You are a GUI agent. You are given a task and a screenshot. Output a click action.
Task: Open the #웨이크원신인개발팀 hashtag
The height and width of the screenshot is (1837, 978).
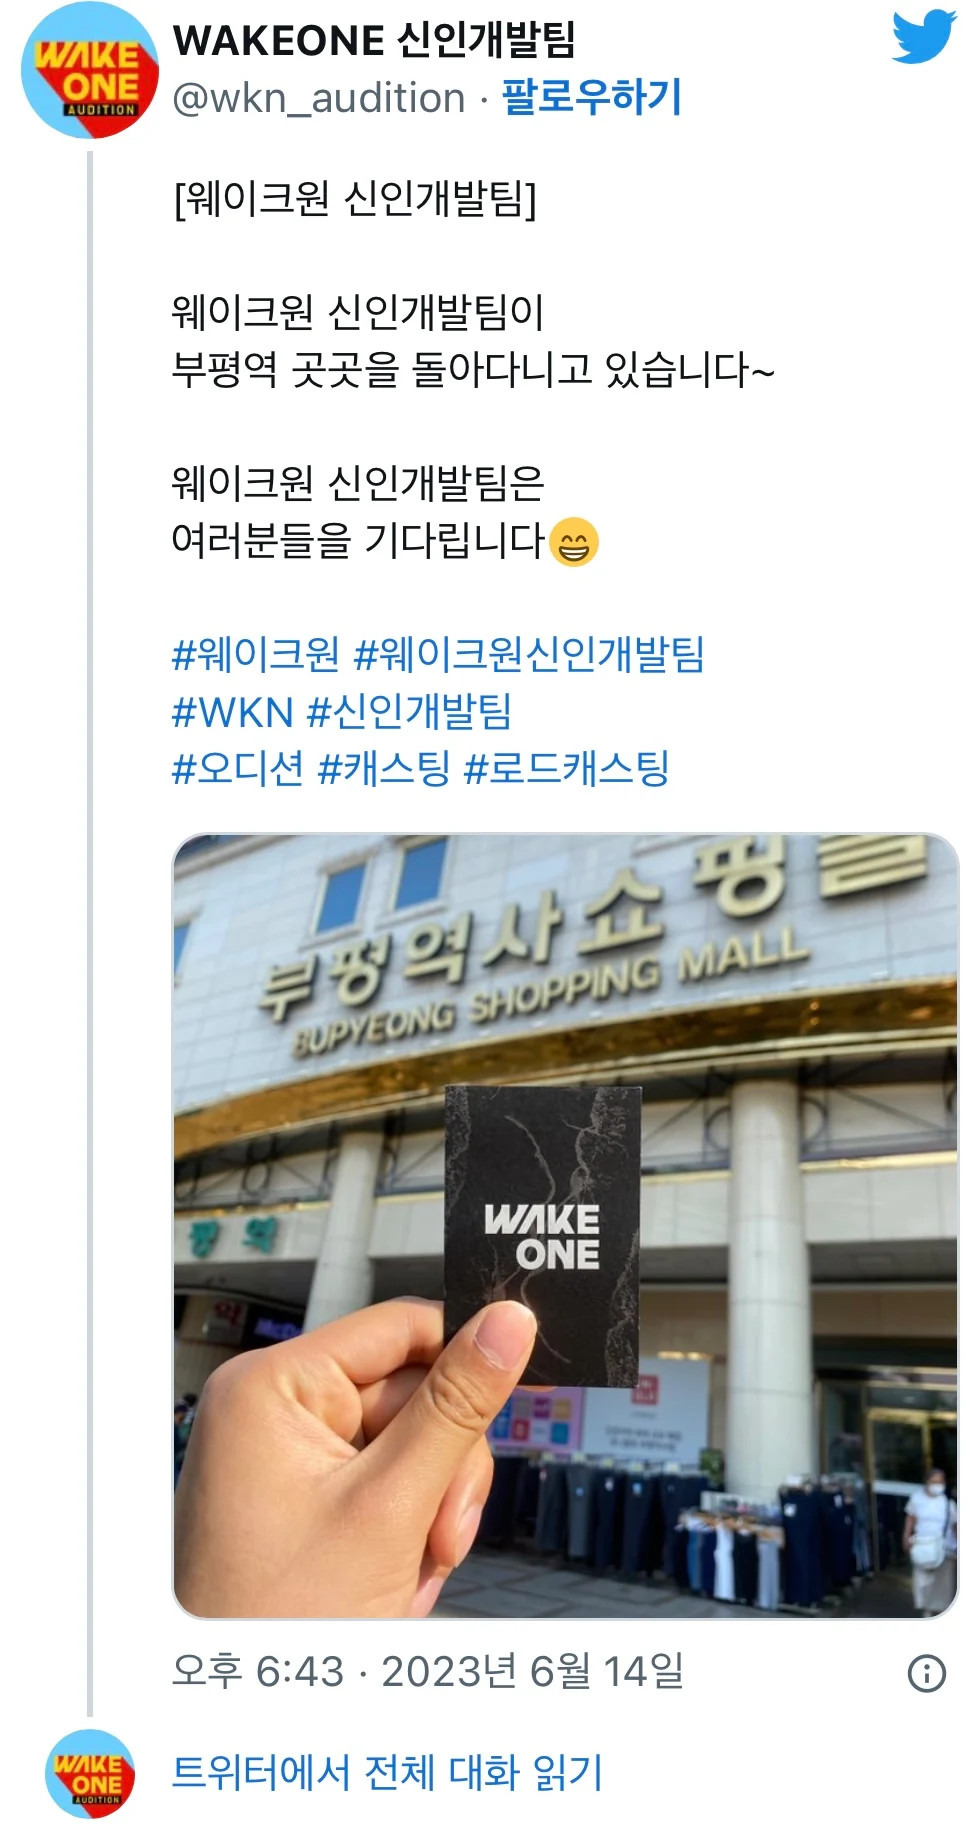coord(530,655)
